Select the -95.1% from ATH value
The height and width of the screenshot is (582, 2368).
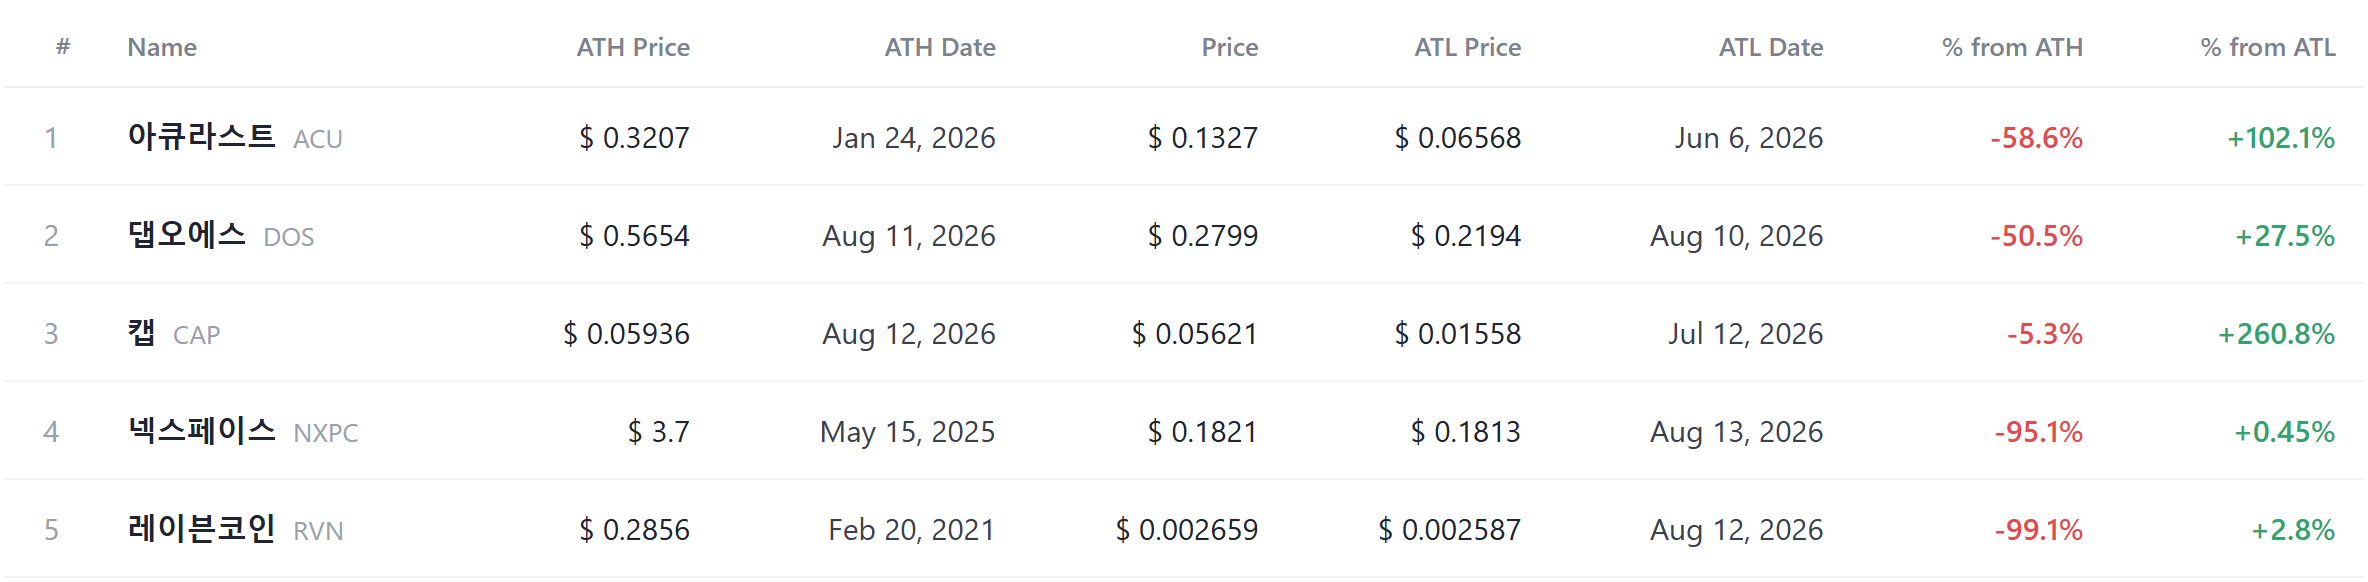(x=2039, y=432)
